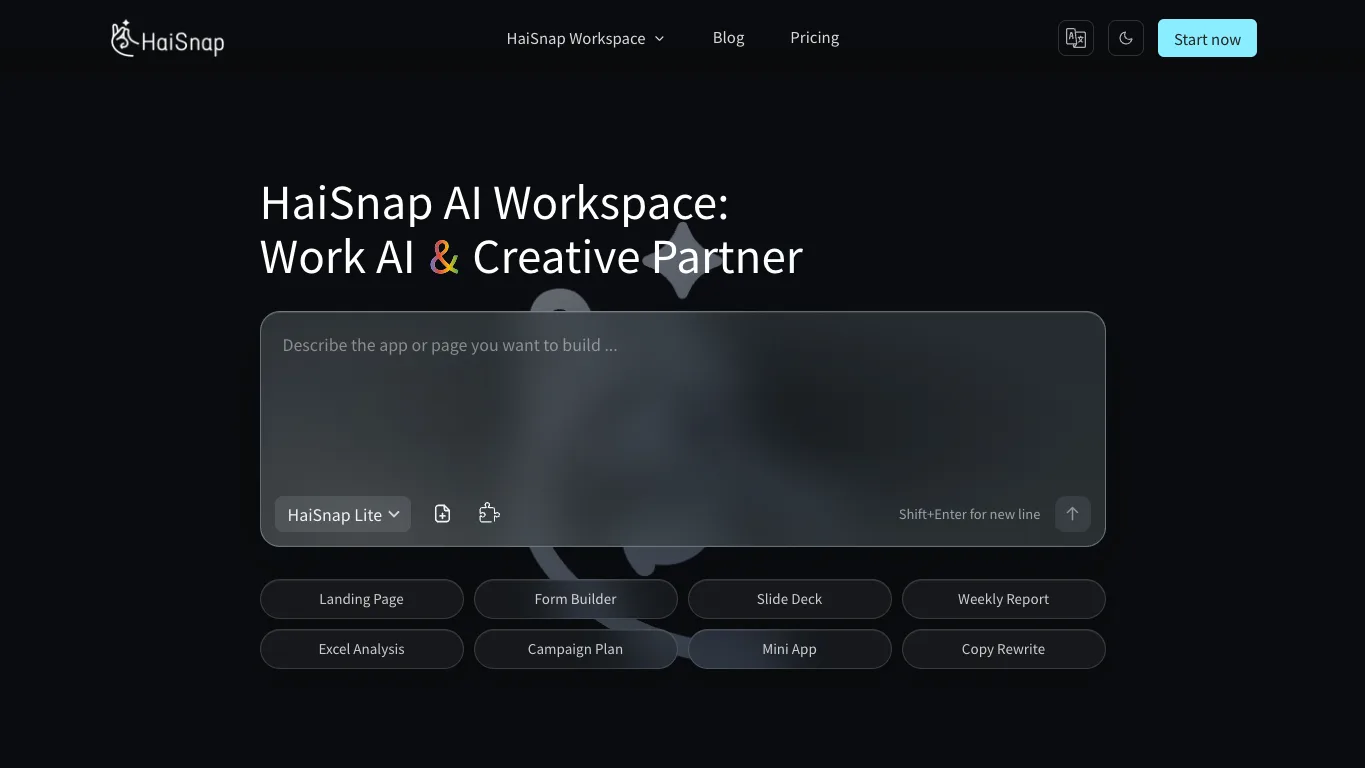This screenshot has height=768, width=1365.
Task: Pick the Slide Deck suggestion
Action: 790,599
